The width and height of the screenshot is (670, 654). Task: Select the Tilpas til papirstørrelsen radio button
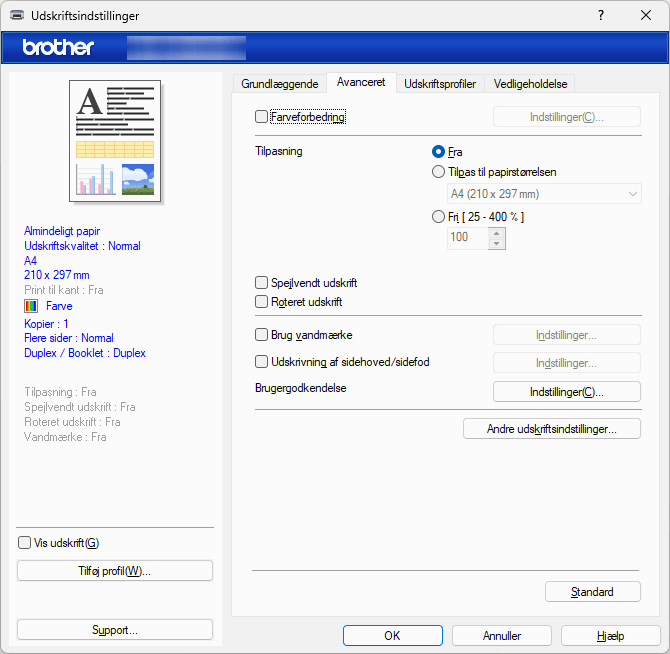(438, 172)
